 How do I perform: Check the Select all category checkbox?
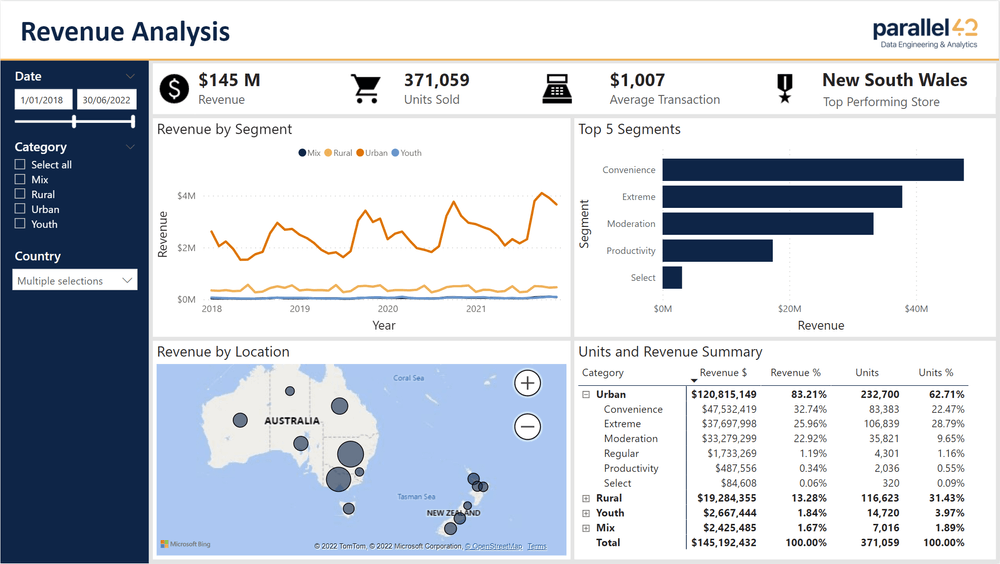coord(20,165)
